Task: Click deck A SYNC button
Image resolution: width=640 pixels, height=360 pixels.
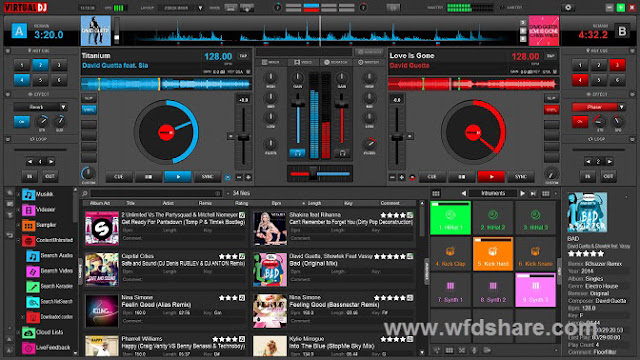Action: coord(207,177)
